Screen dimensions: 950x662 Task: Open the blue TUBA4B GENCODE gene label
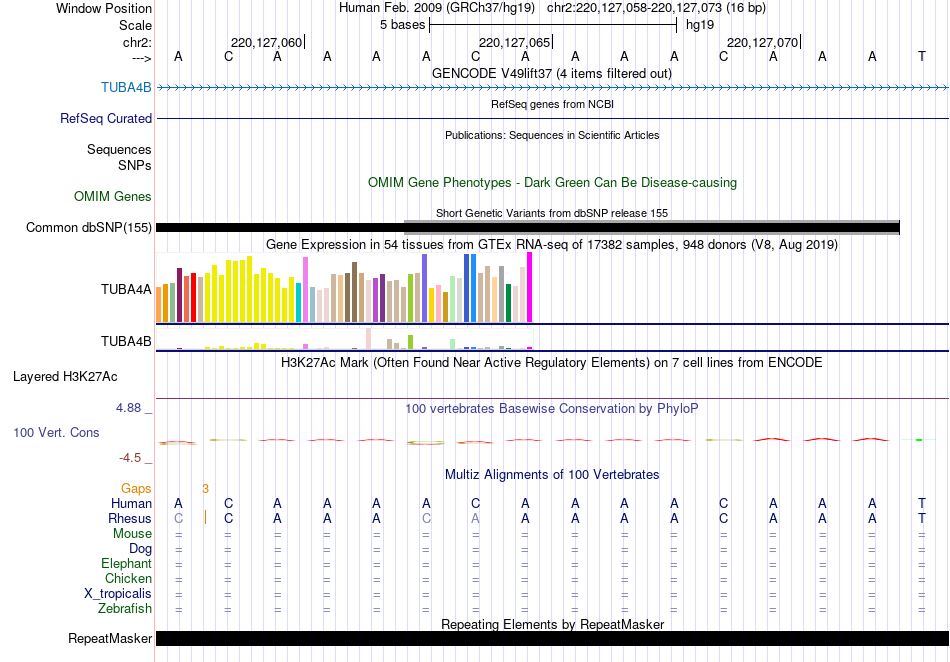pyautogui.click(x=126, y=87)
